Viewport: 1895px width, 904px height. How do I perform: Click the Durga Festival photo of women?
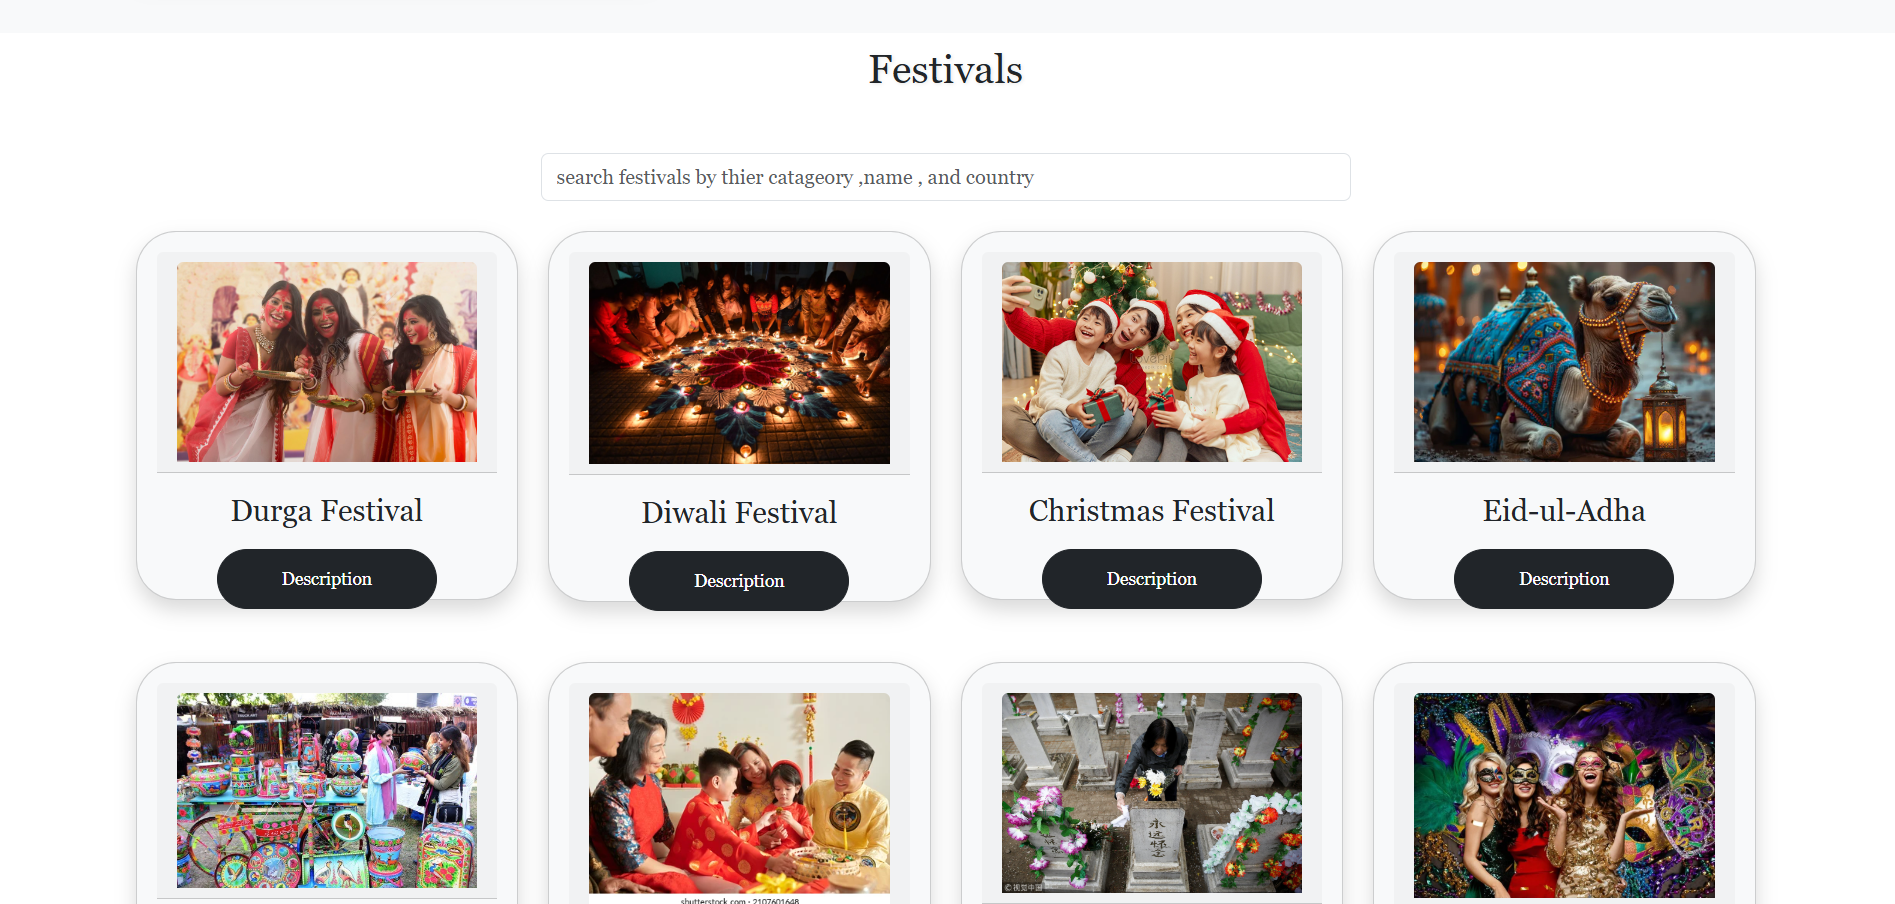[x=327, y=362]
